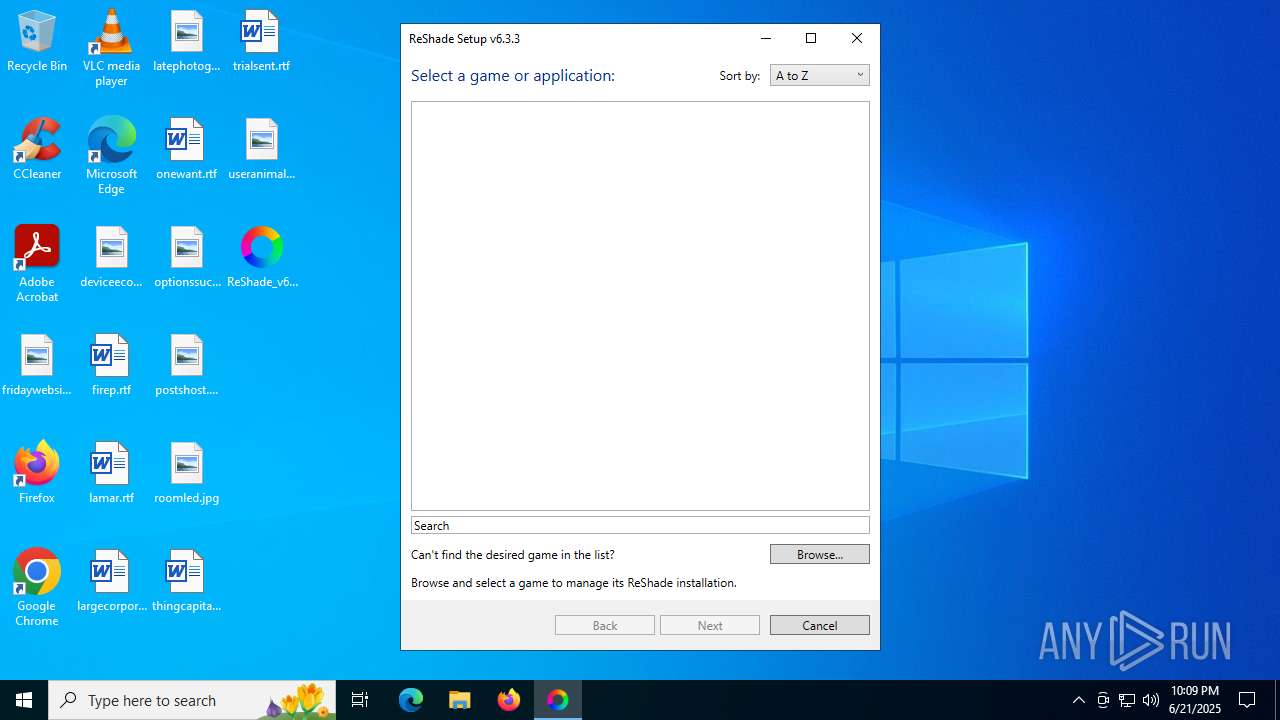This screenshot has width=1280, height=720.
Task: Select the thingcapita document icon
Action: point(186,582)
